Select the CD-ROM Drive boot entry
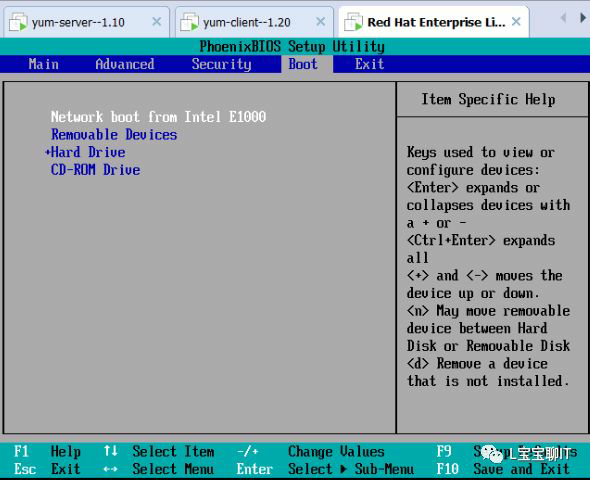Viewport: 590px width, 480px height. pyautogui.click(x=96, y=170)
